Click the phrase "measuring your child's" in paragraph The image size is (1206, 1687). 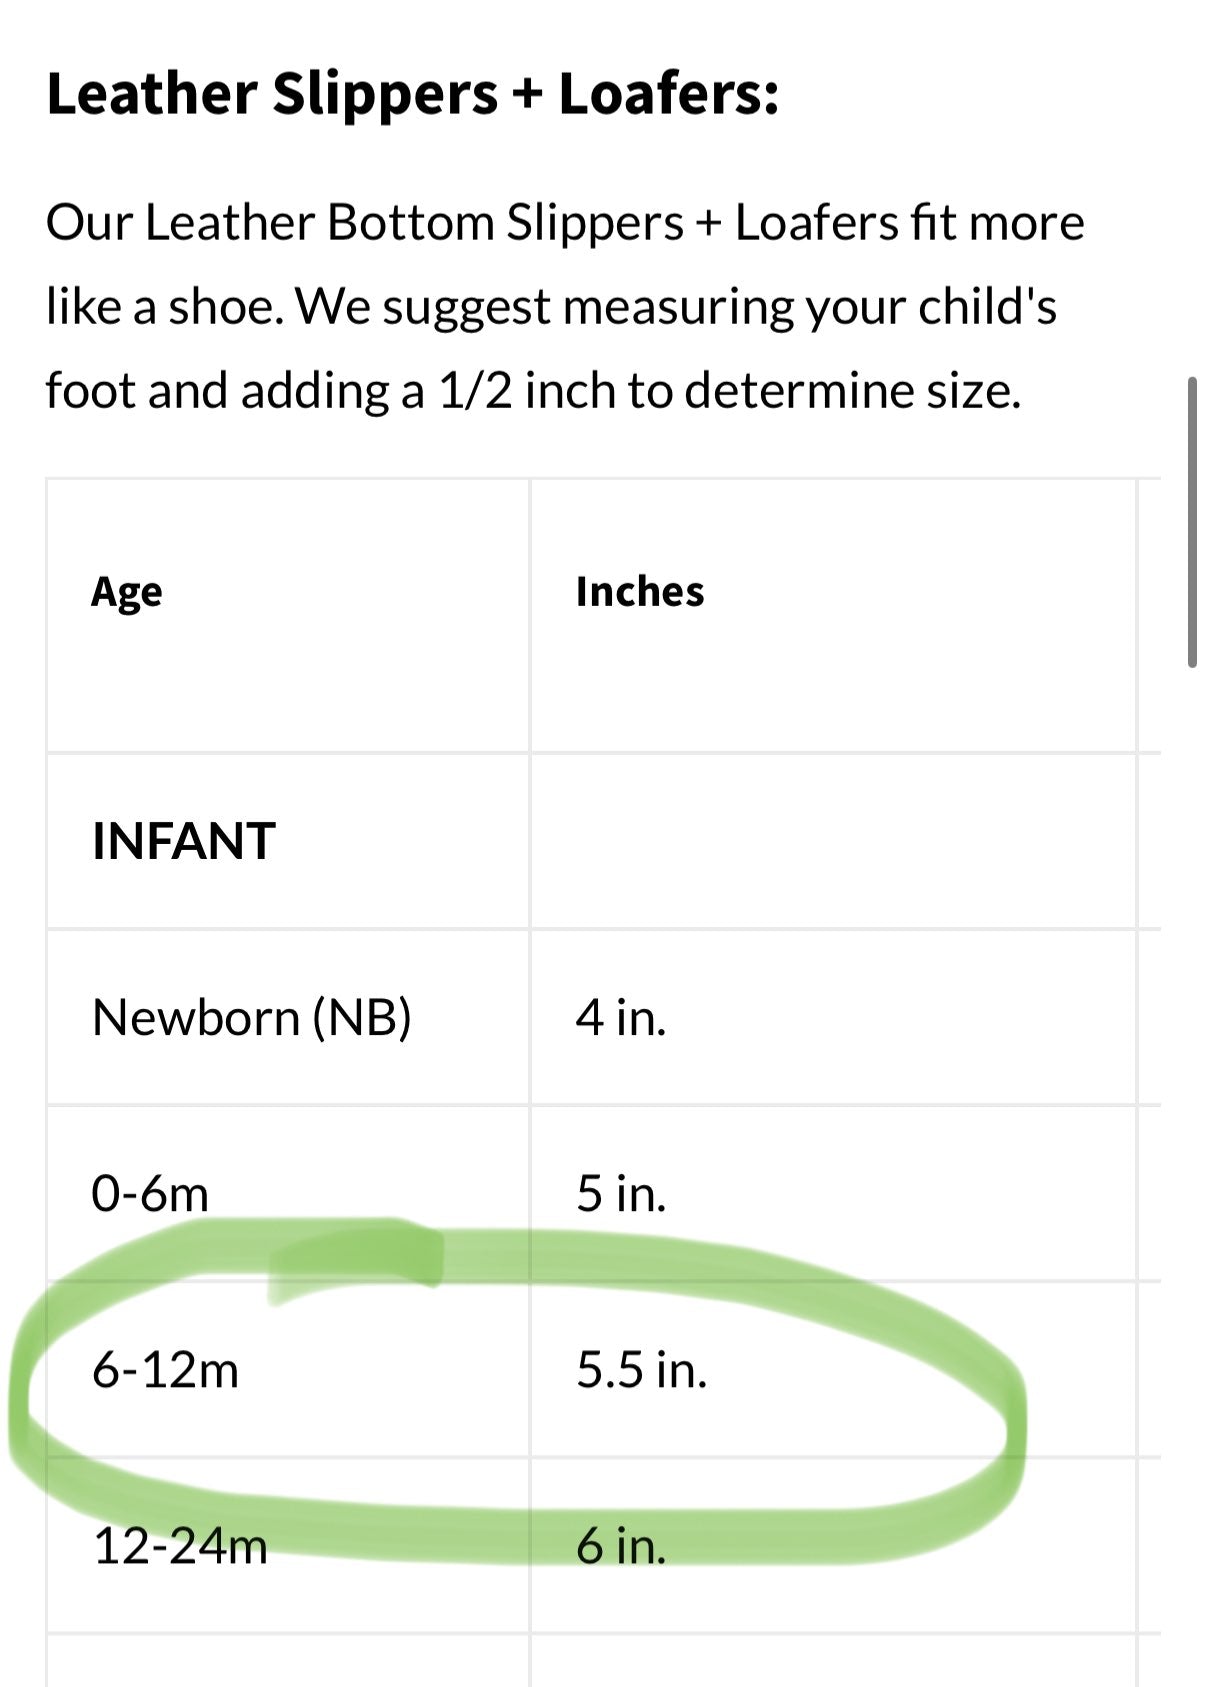pyautogui.click(x=809, y=307)
